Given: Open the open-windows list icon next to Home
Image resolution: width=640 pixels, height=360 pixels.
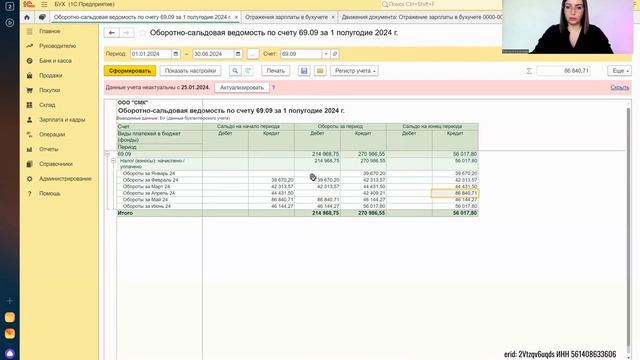Looking at the screenshot, I should 42,17.
